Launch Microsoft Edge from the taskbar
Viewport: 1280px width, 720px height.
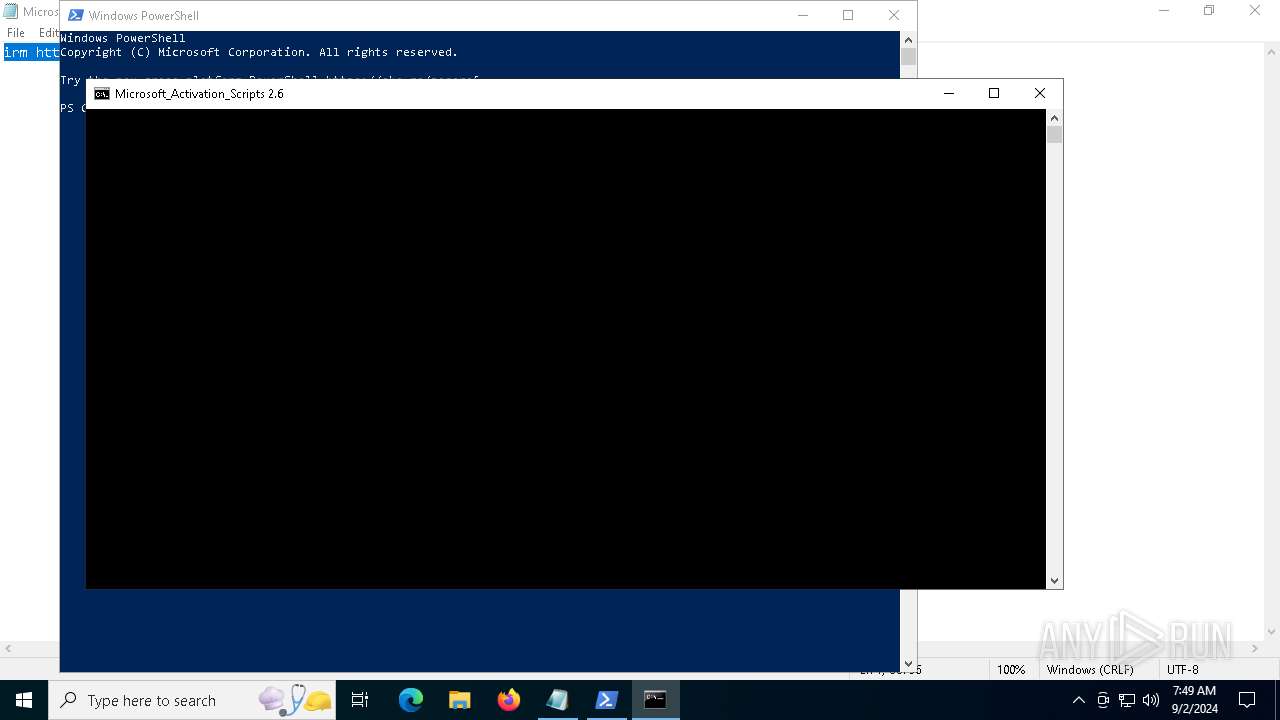411,700
